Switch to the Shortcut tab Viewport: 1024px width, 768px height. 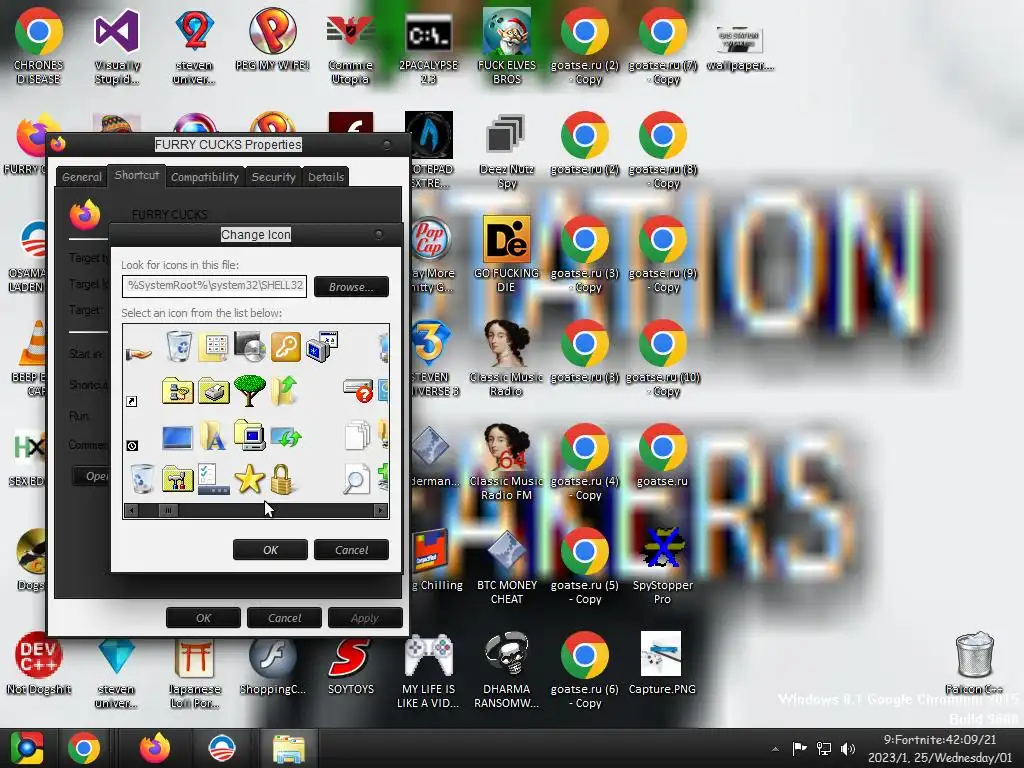click(x=136, y=175)
